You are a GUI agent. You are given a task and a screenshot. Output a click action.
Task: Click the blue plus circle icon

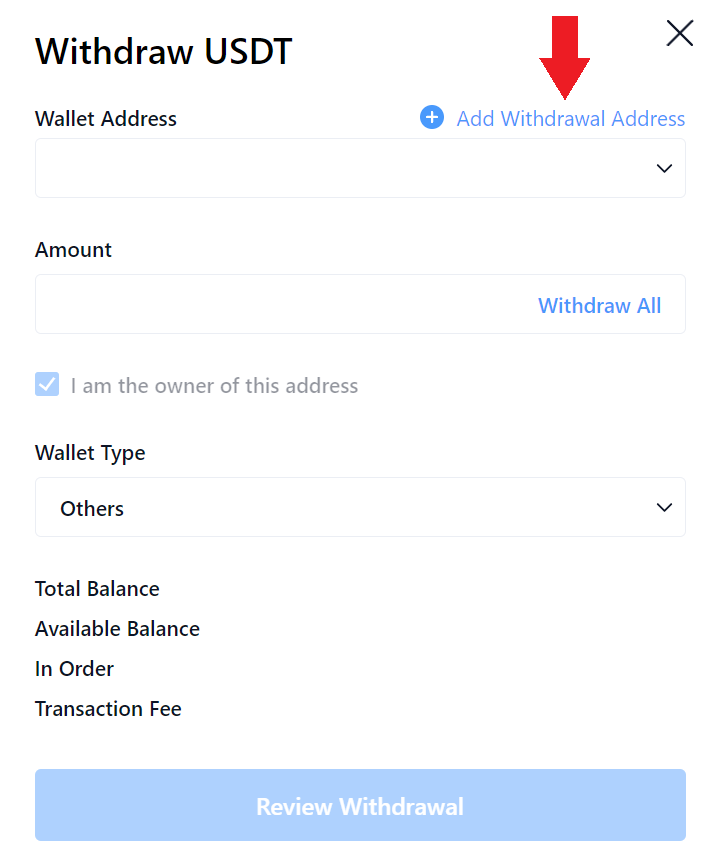click(x=432, y=118)
